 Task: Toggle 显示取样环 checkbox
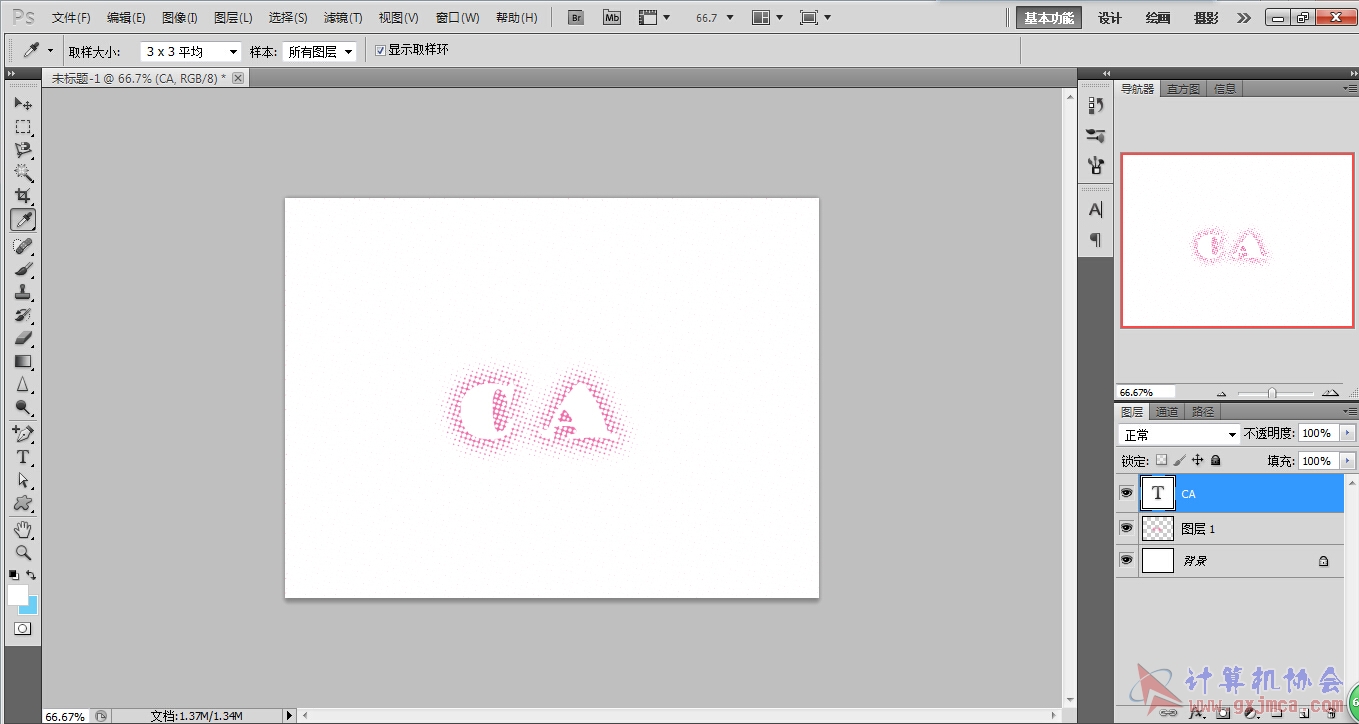pyautogui.click(x=380, y=50)
